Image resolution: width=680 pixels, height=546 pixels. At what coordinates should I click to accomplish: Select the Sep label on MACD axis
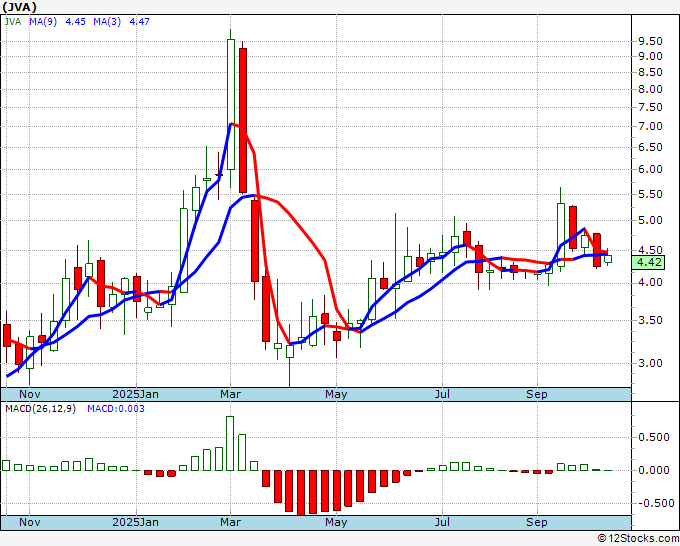click(537, 522)
